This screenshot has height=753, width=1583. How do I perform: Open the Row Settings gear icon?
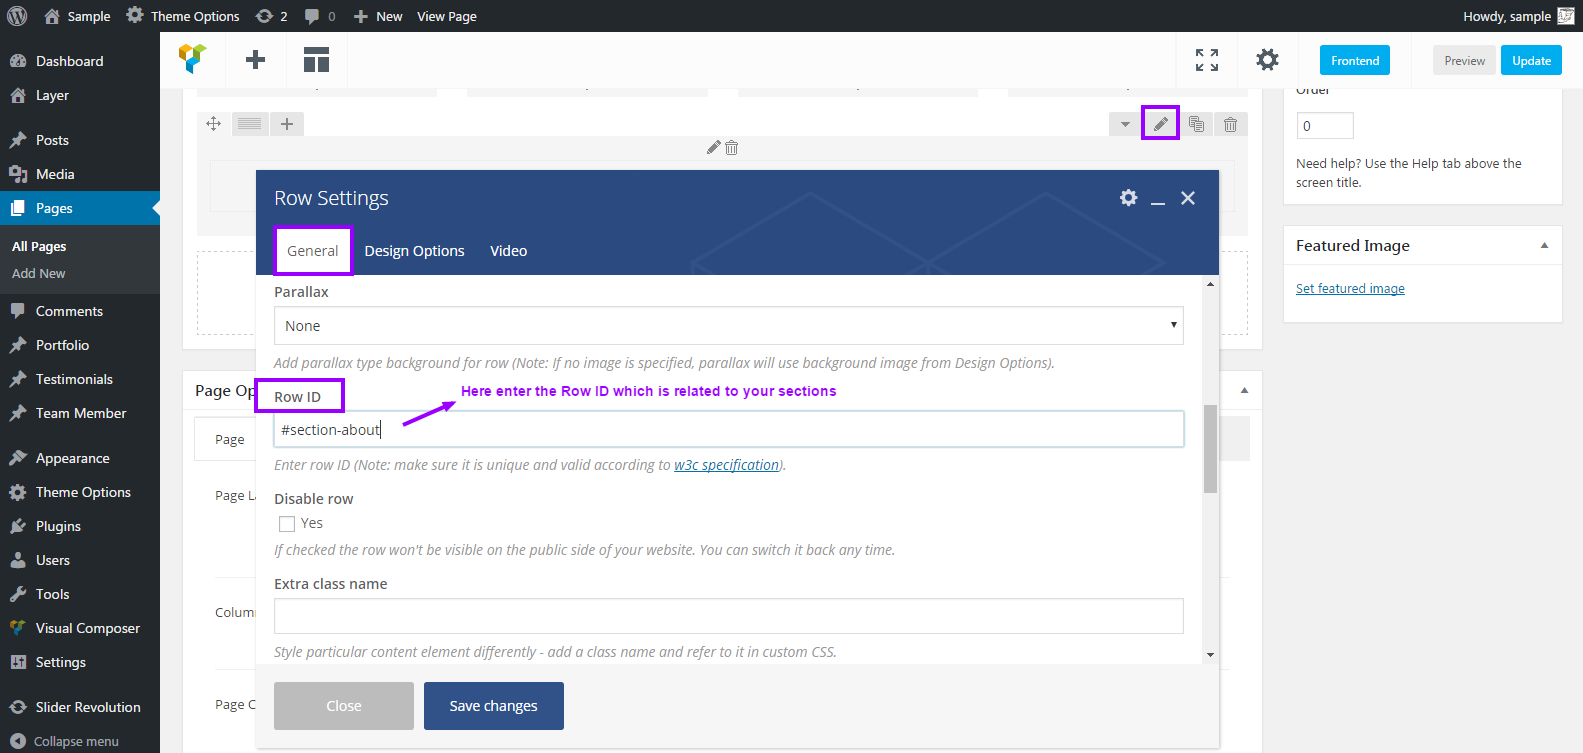[1128, 198]
